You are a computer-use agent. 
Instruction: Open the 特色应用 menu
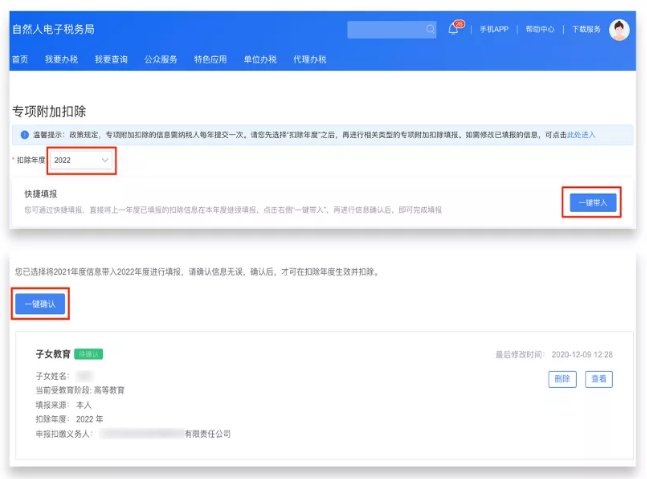(210, 59)
